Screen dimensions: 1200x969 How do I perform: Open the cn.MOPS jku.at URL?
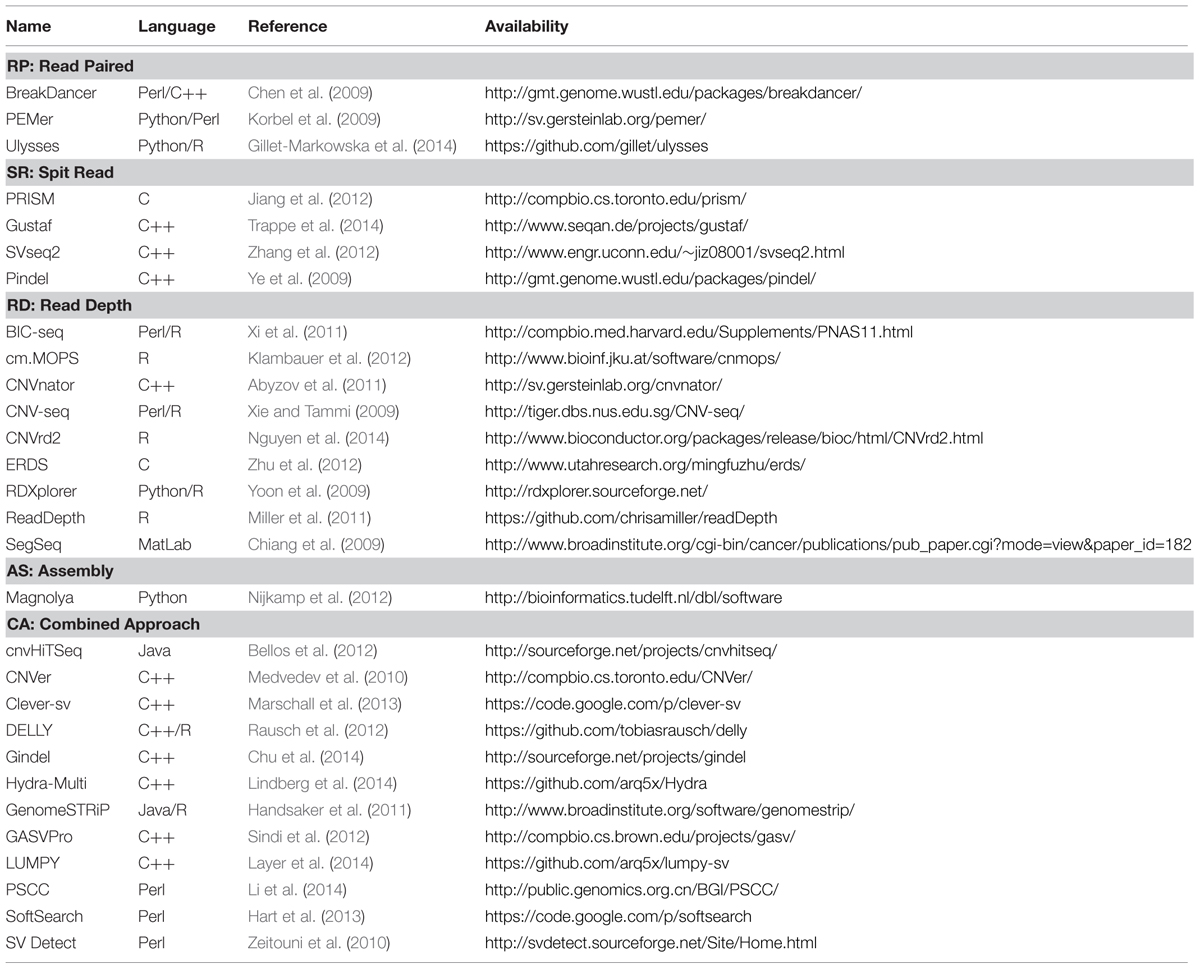(x=632, y=358)
